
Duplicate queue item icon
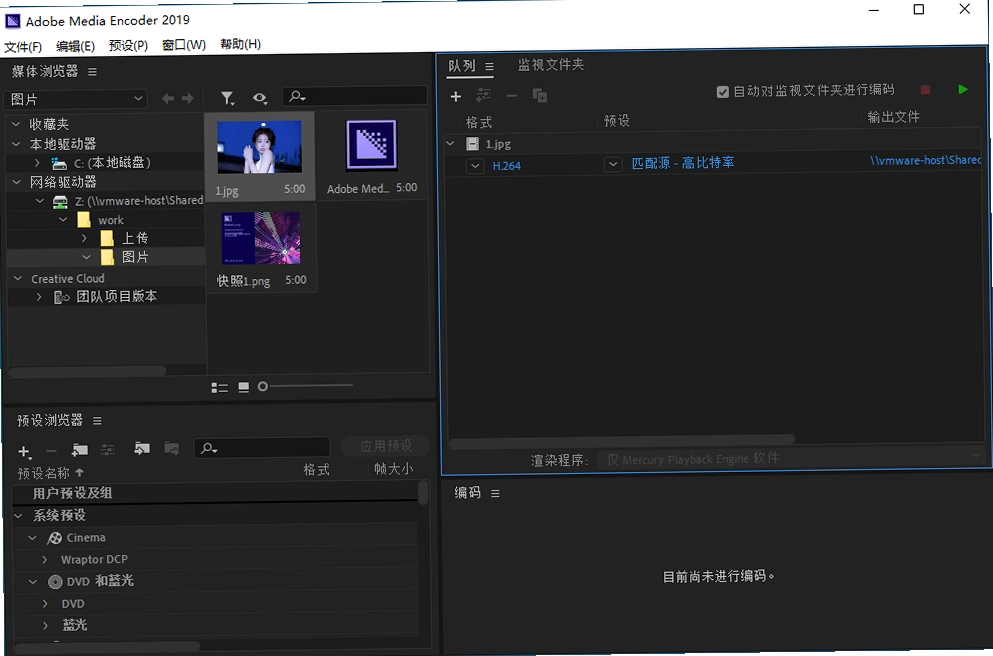point(540,95)
